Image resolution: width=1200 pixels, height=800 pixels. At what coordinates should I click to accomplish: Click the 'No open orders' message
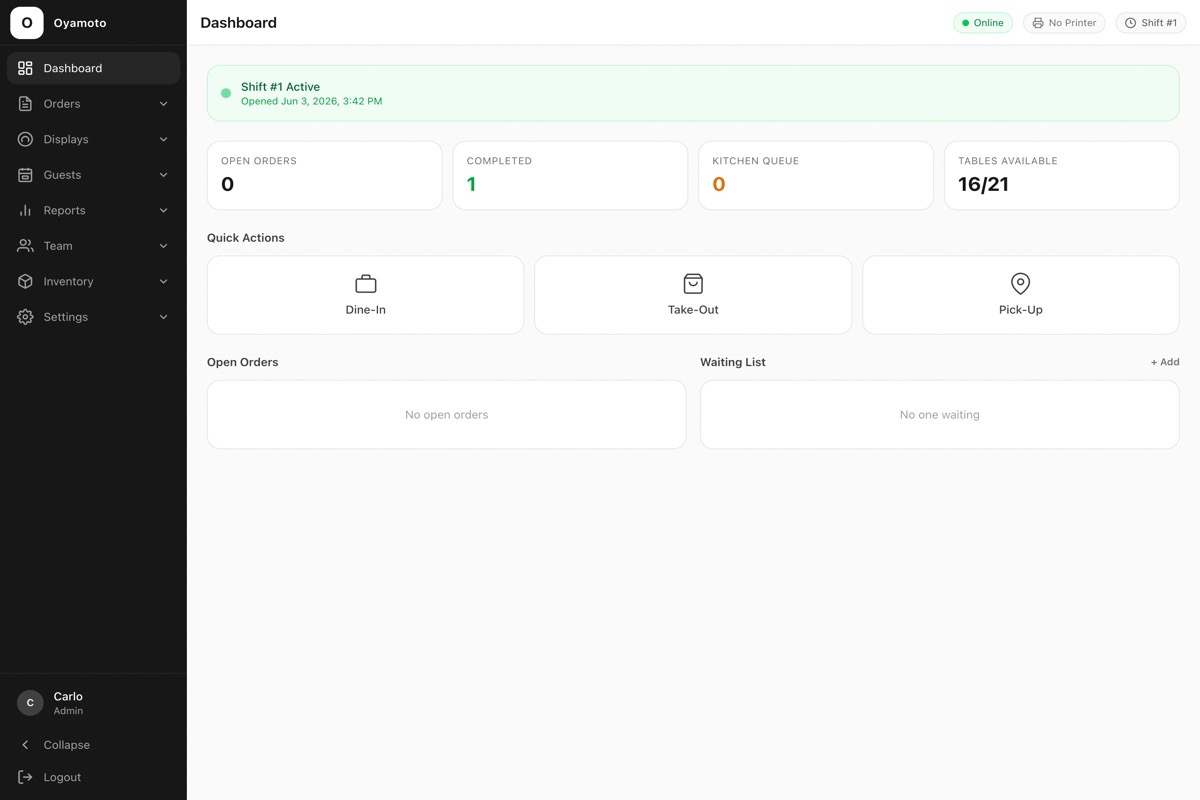click(x=447, y=414)
